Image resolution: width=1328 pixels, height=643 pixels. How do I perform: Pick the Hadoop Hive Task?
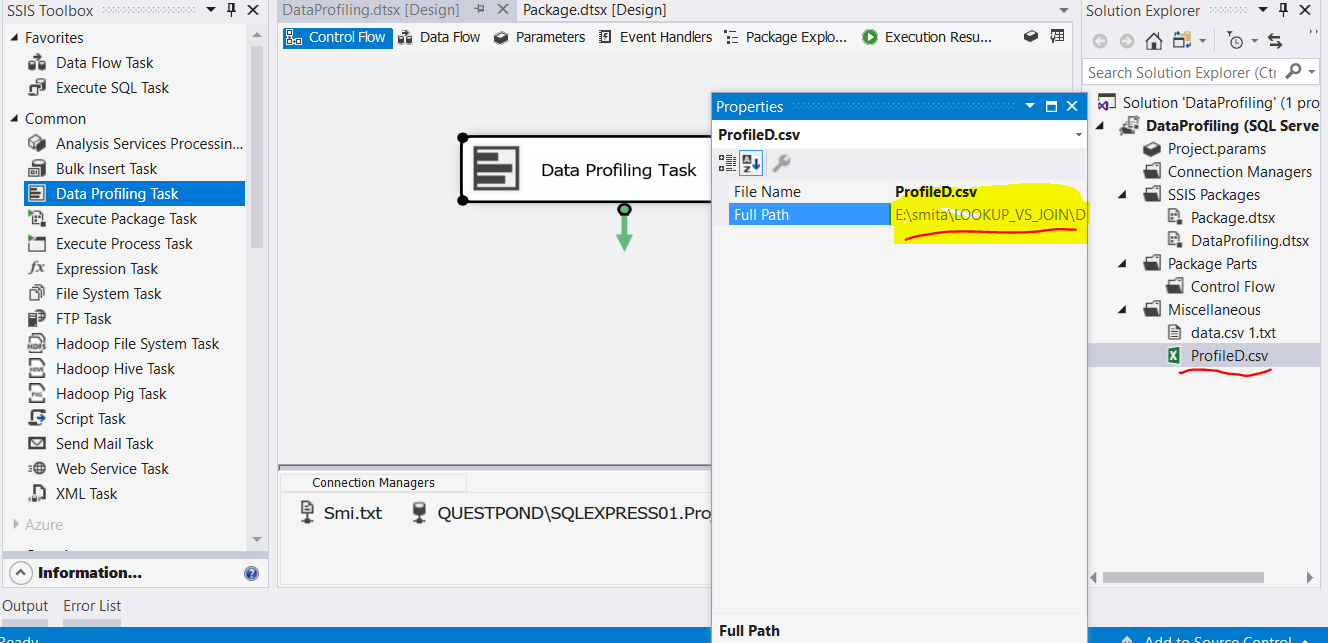pos(115,369)
